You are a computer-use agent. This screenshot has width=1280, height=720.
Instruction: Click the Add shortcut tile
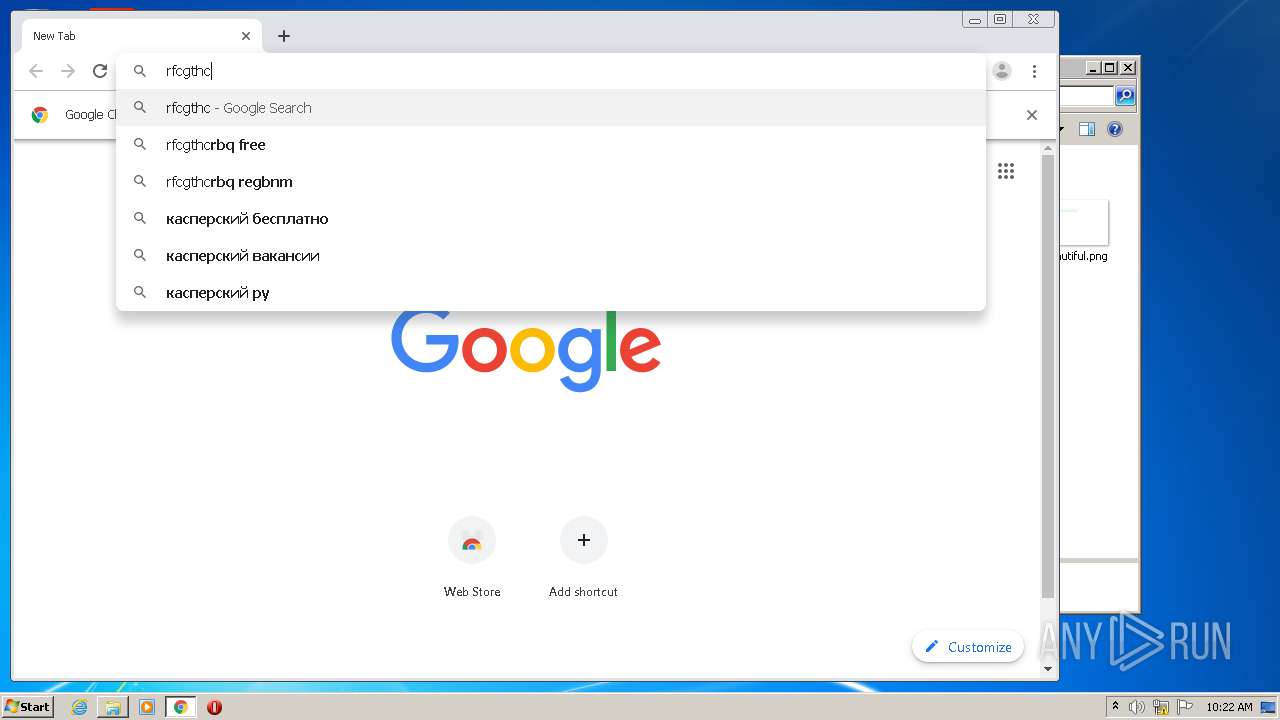pos(584,558)
